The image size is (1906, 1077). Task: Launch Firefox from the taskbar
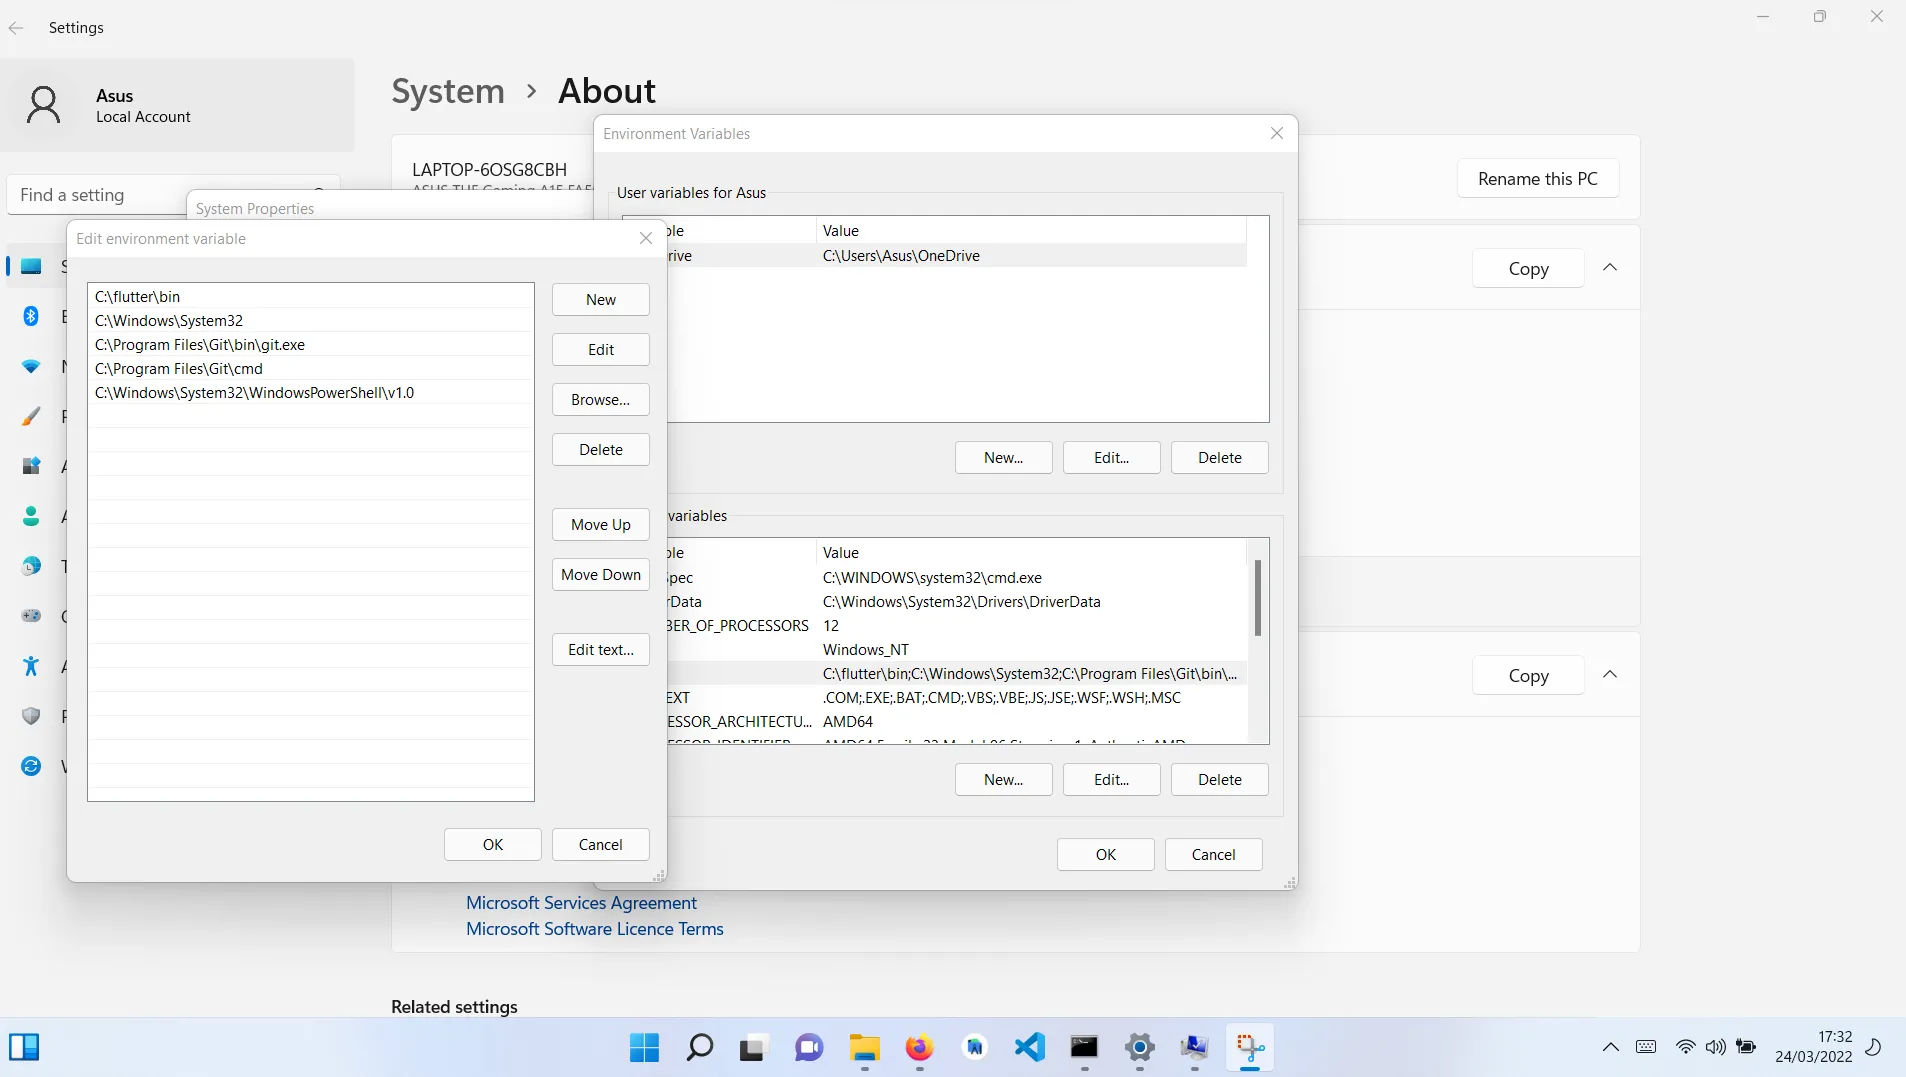[919, 1047]
